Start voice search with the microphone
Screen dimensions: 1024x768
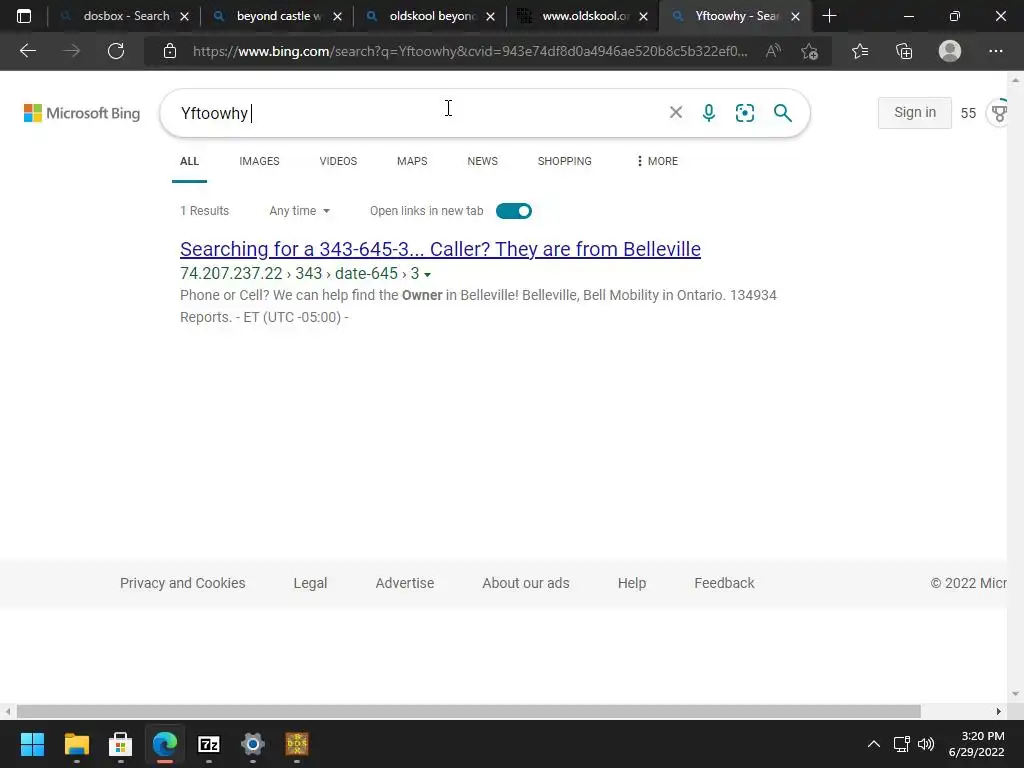709,113
